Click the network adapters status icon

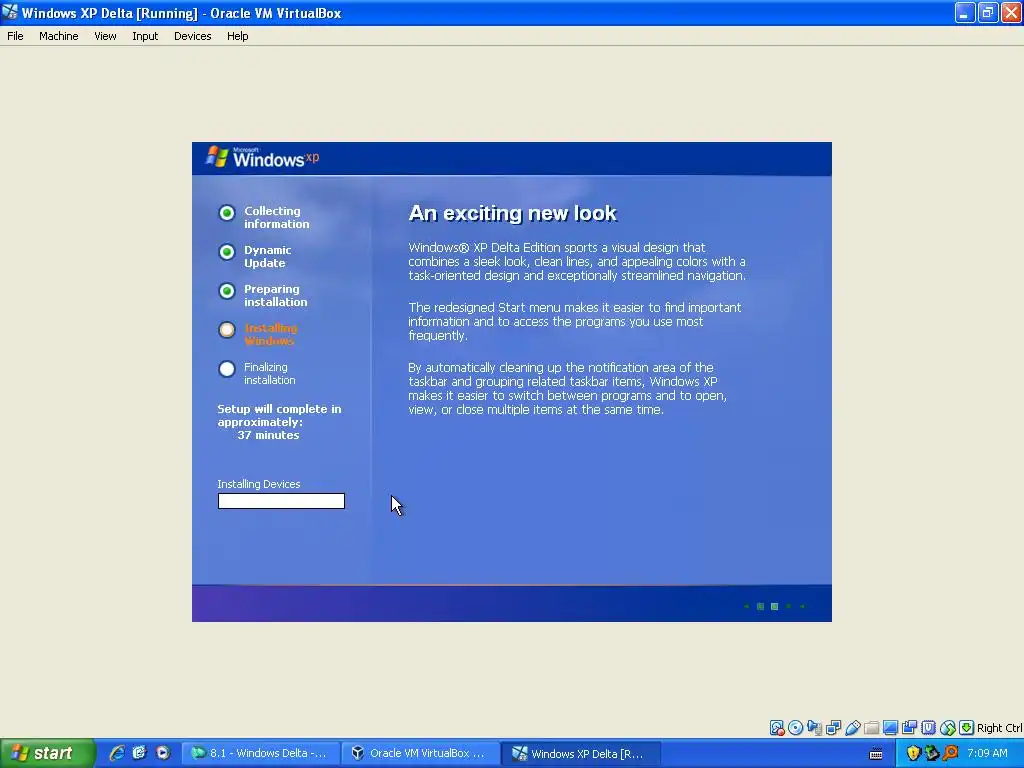point(833,728)
